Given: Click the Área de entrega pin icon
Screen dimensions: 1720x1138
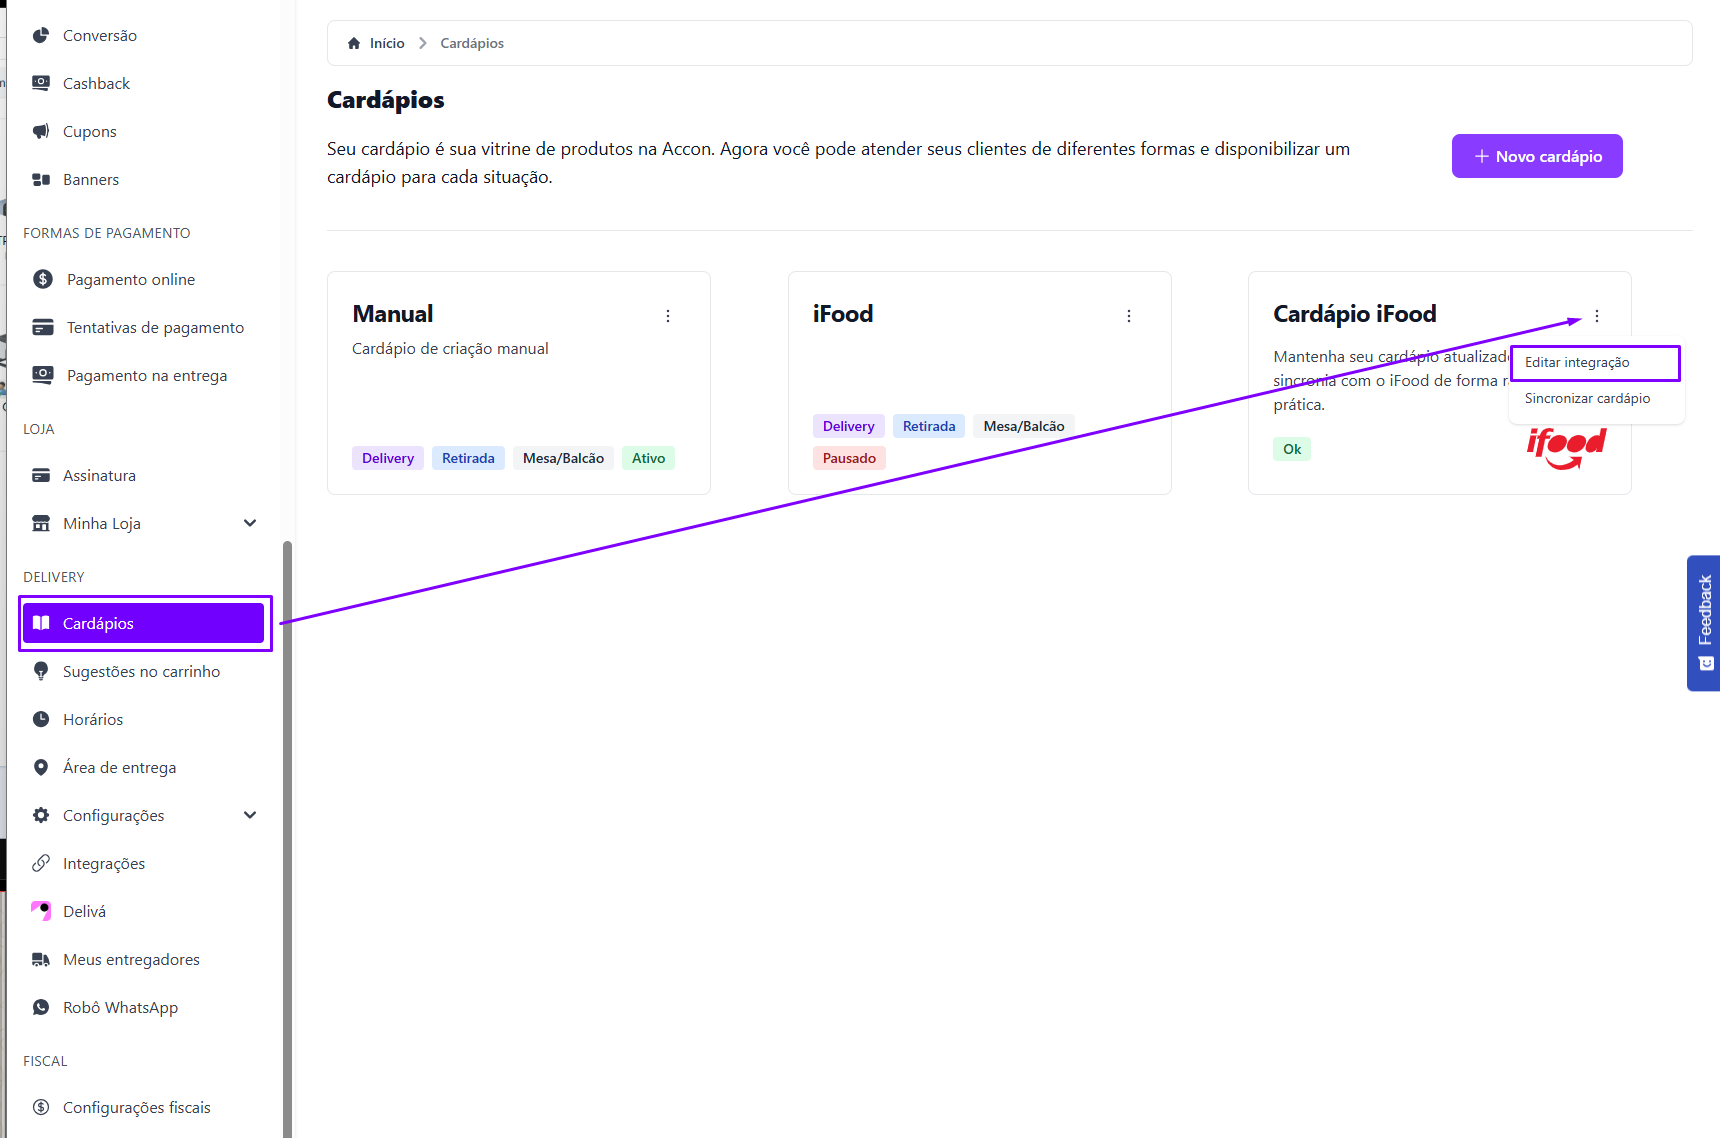Looking at the screenshot, I should coord(41,767).
